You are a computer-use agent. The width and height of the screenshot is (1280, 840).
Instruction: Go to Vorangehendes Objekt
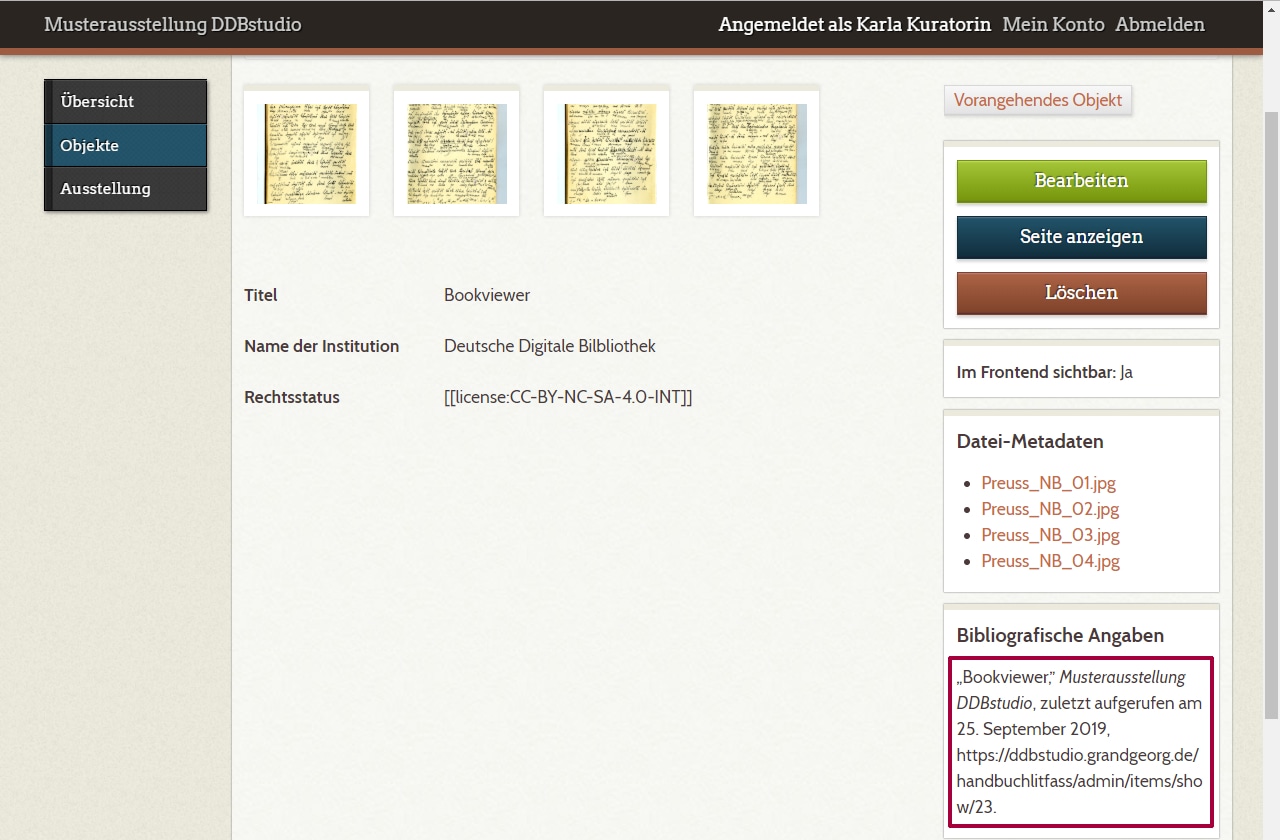click(1038, 100)
